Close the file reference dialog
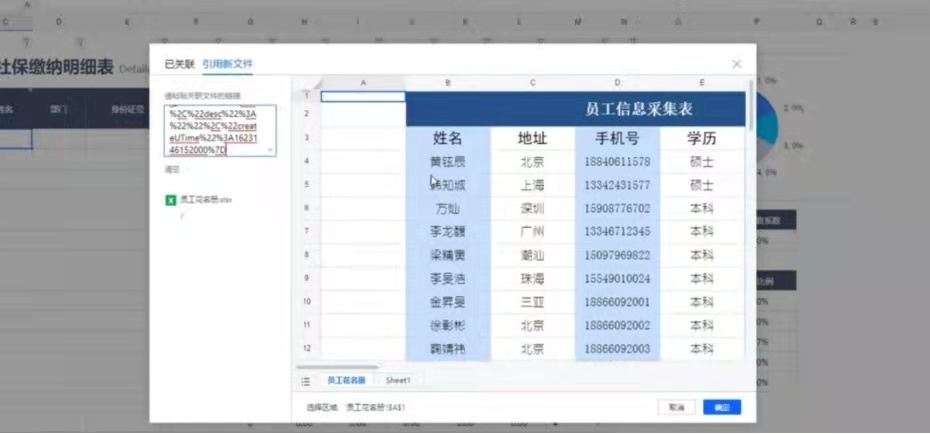This screenshot has height=434, width=930. click(x=737, y=64)
